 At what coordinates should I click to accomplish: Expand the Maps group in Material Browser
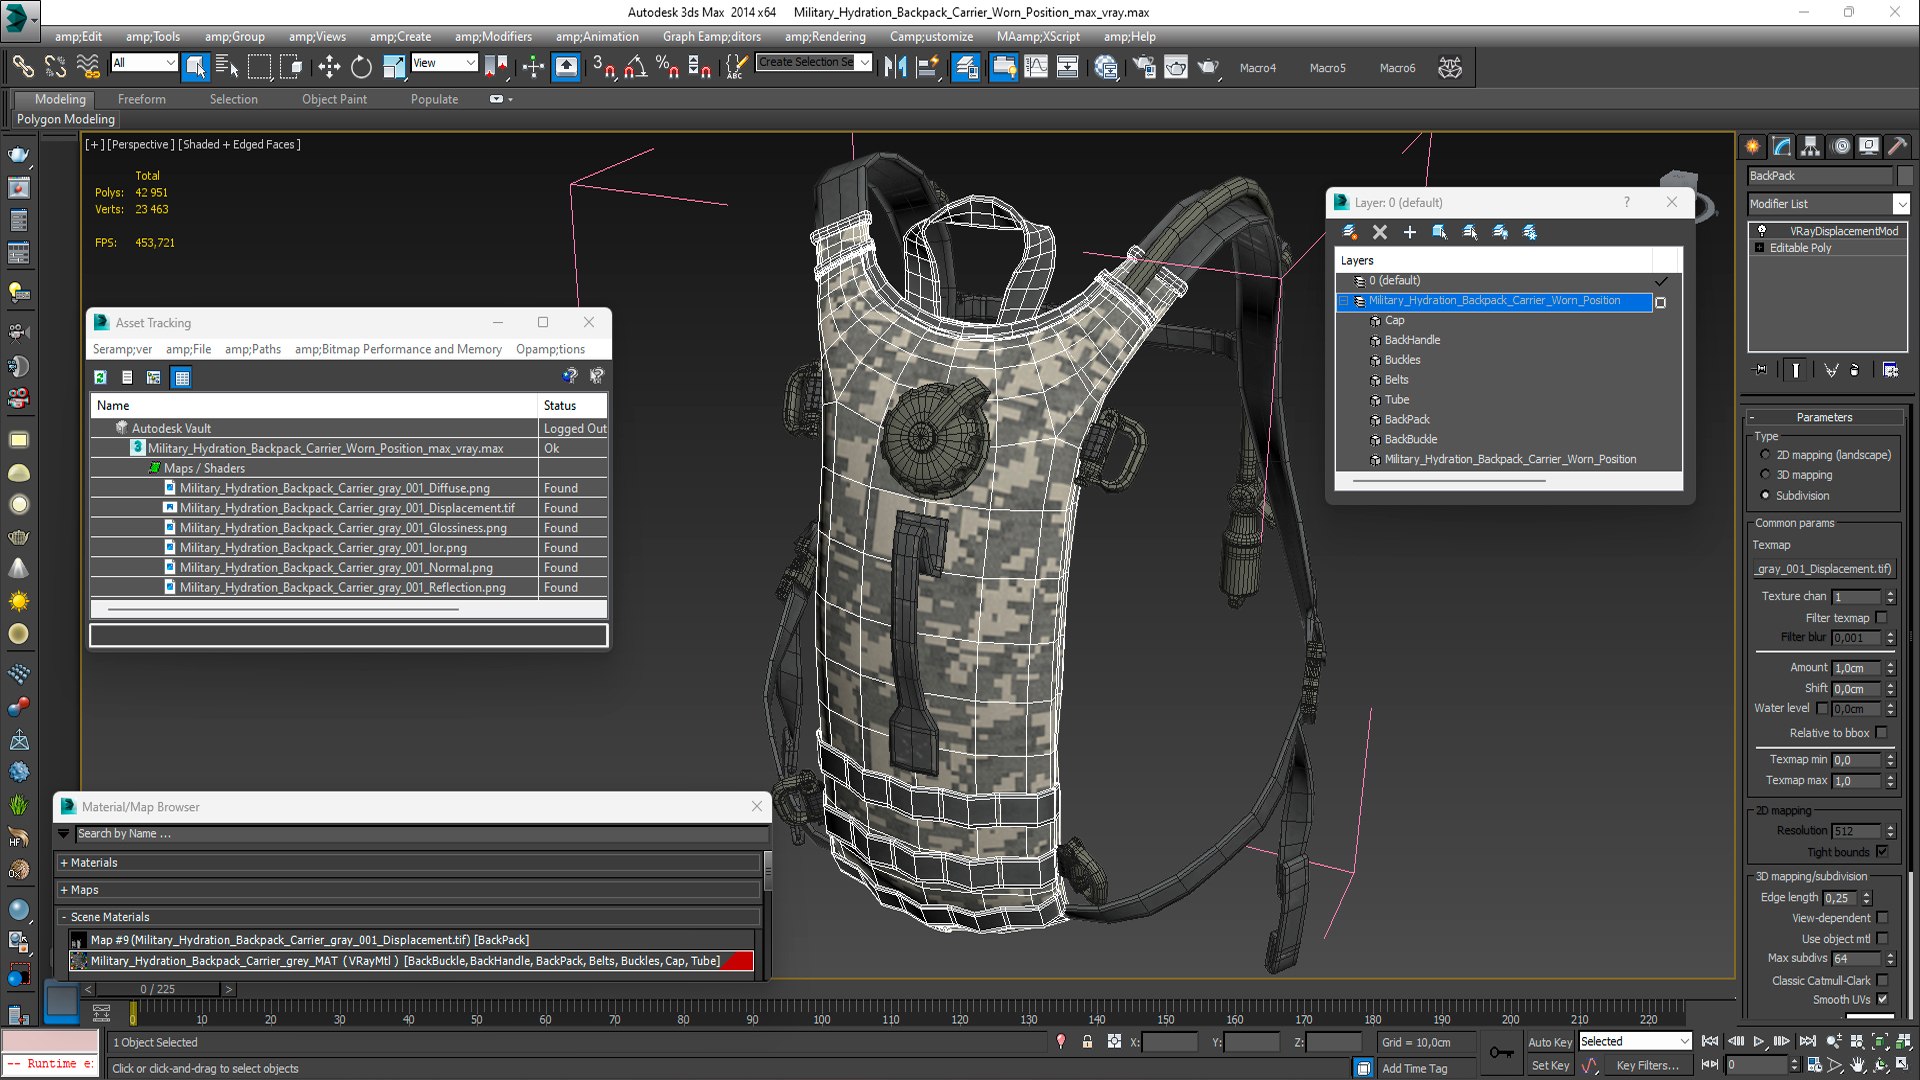[64, 890]
